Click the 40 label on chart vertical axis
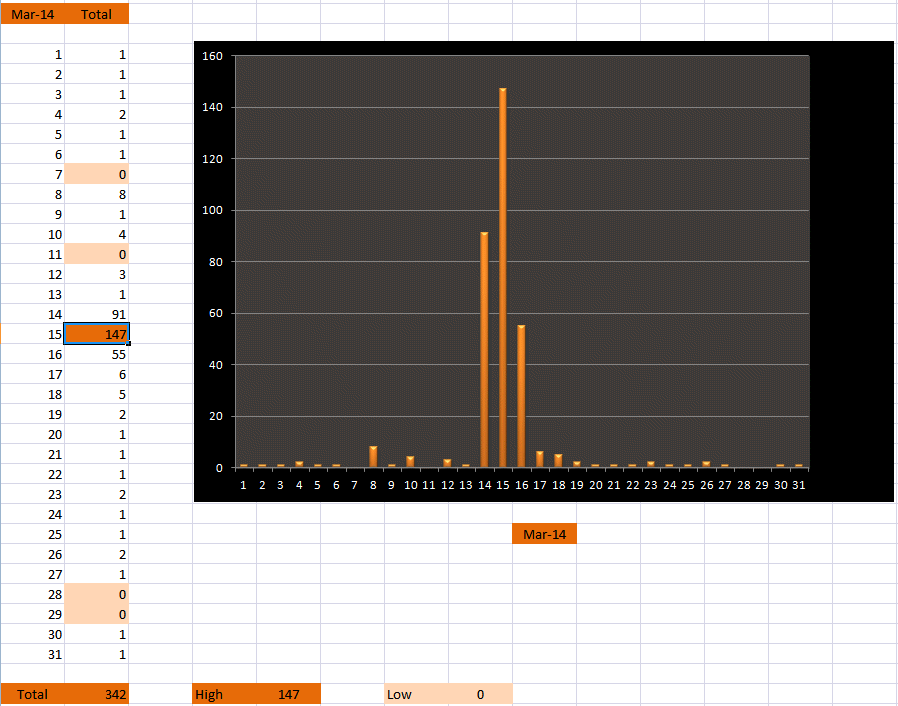 [216, 365]
